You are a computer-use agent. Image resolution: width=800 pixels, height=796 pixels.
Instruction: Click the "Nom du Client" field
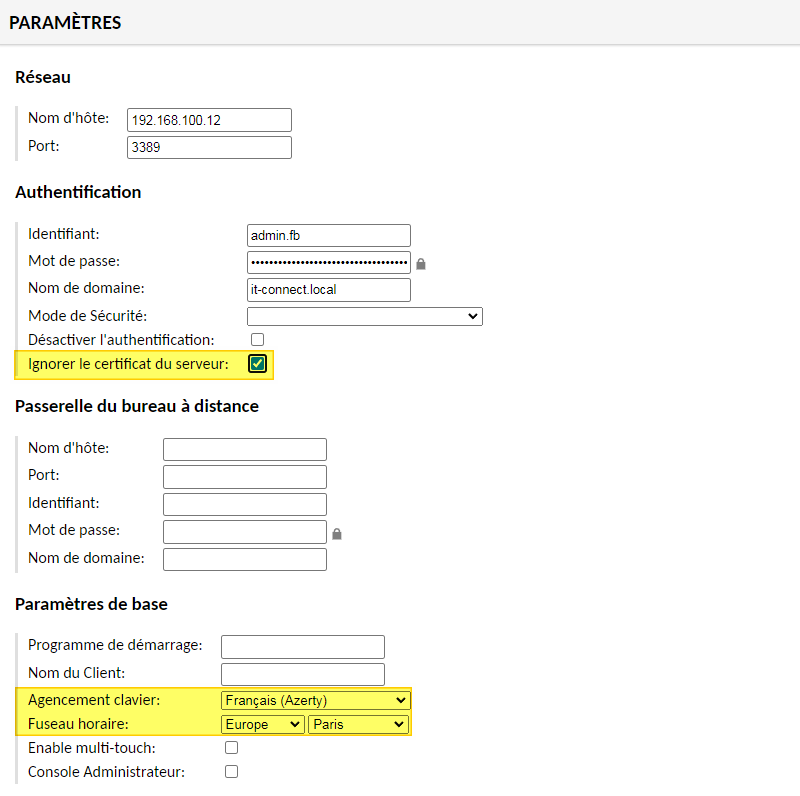pyautogui.click(x=303, y=674)
